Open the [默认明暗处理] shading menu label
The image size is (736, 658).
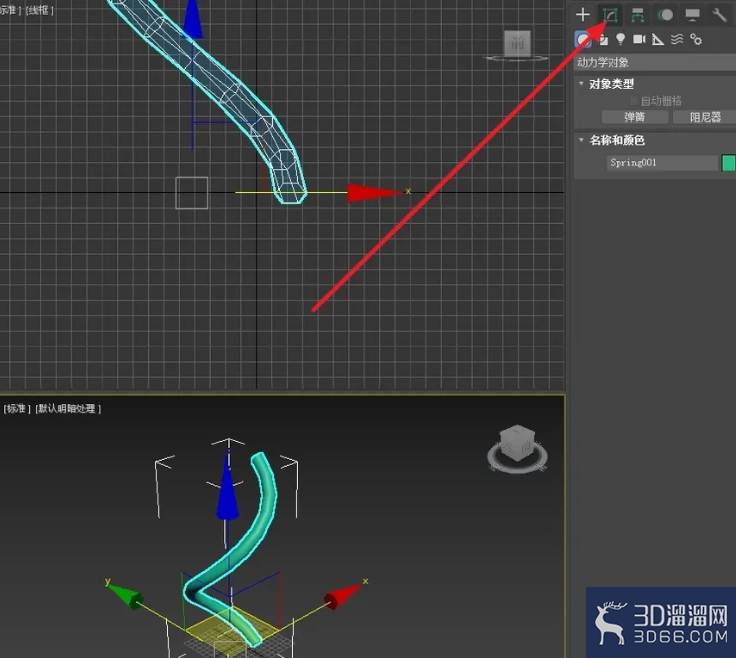68,409
